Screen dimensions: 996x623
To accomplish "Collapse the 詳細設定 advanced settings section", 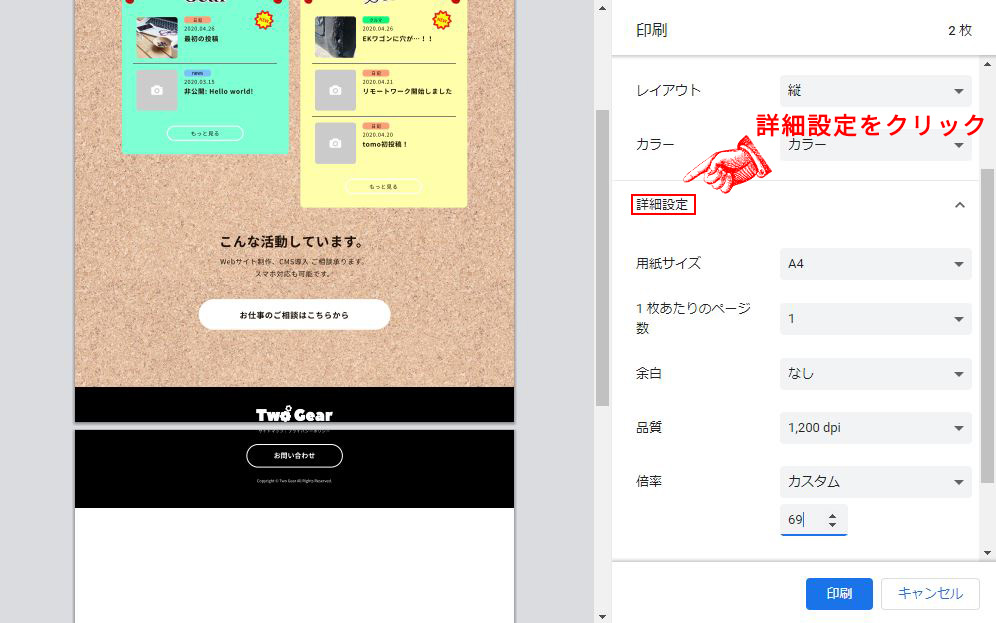I will click(x=959, y=204).
